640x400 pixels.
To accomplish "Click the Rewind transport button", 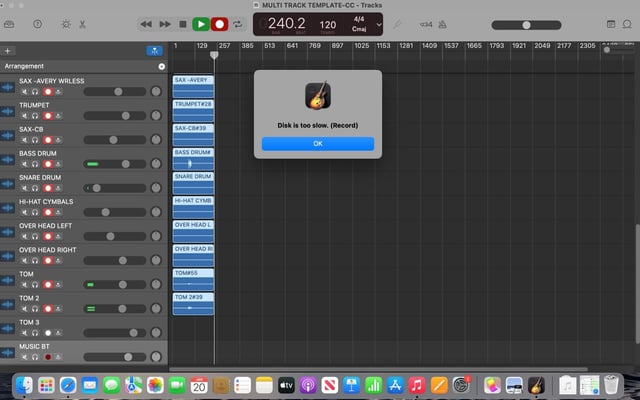I will tap(146, 23).
